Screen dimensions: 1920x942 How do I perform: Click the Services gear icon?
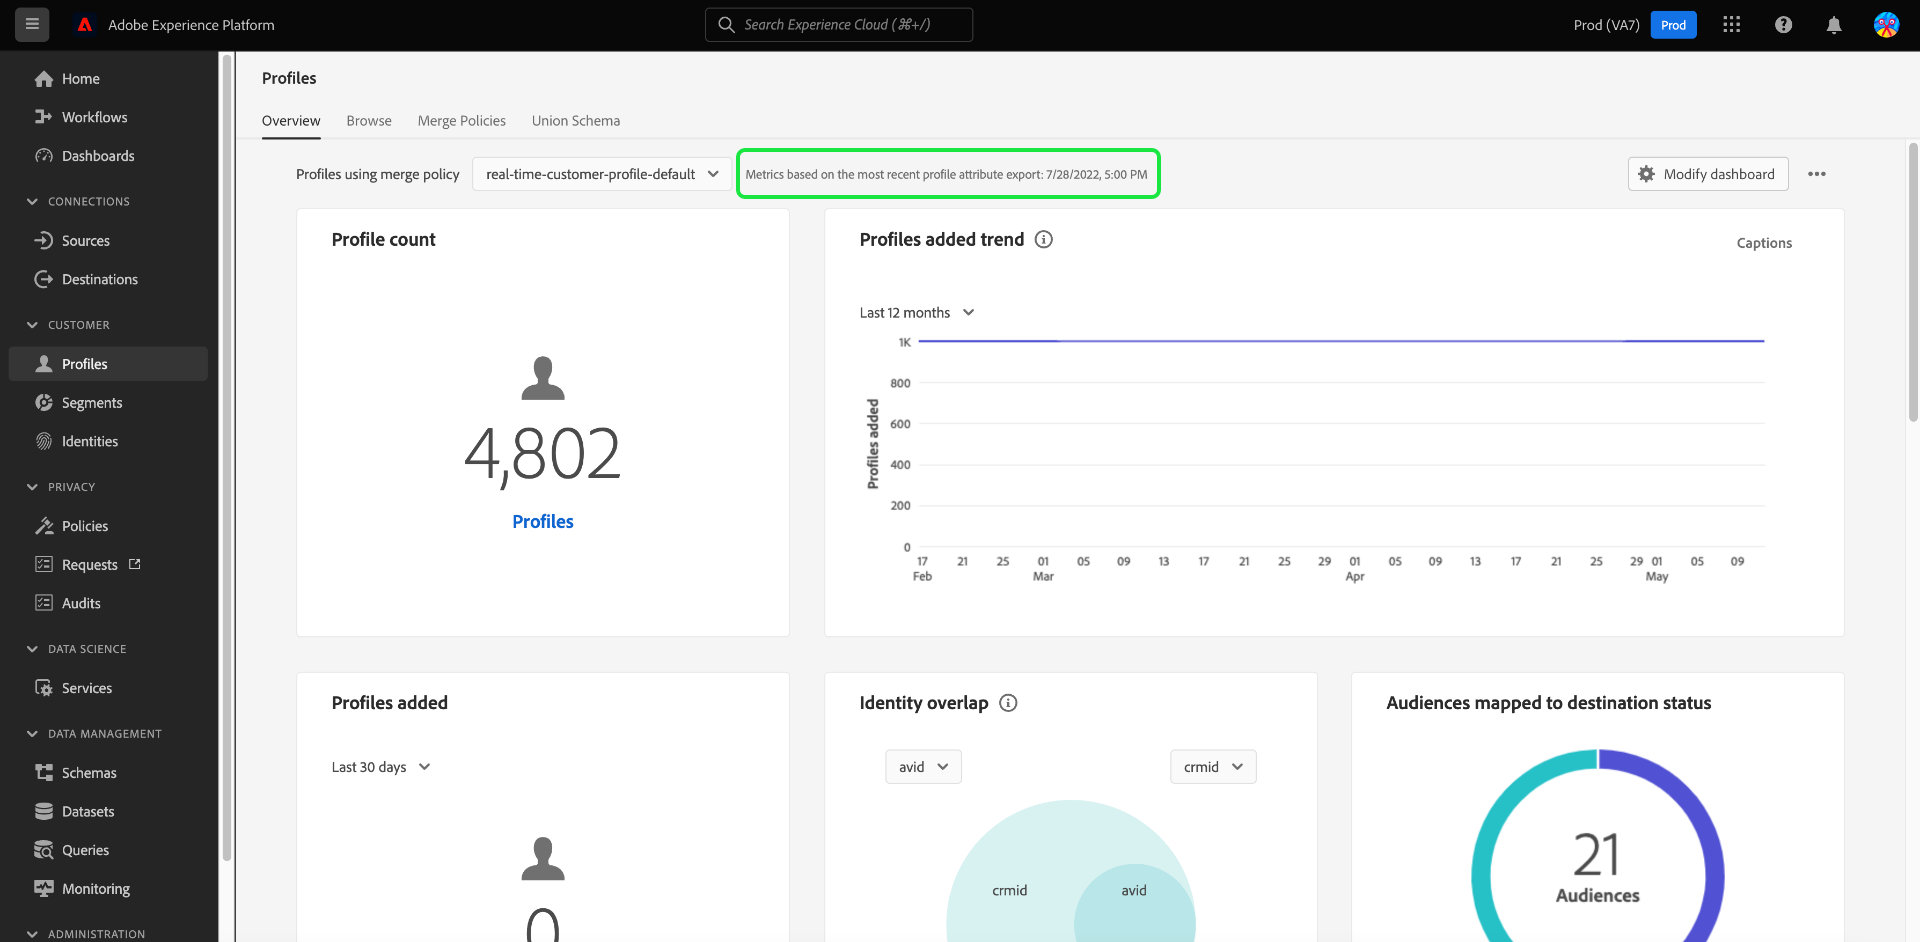pos(44,688)
